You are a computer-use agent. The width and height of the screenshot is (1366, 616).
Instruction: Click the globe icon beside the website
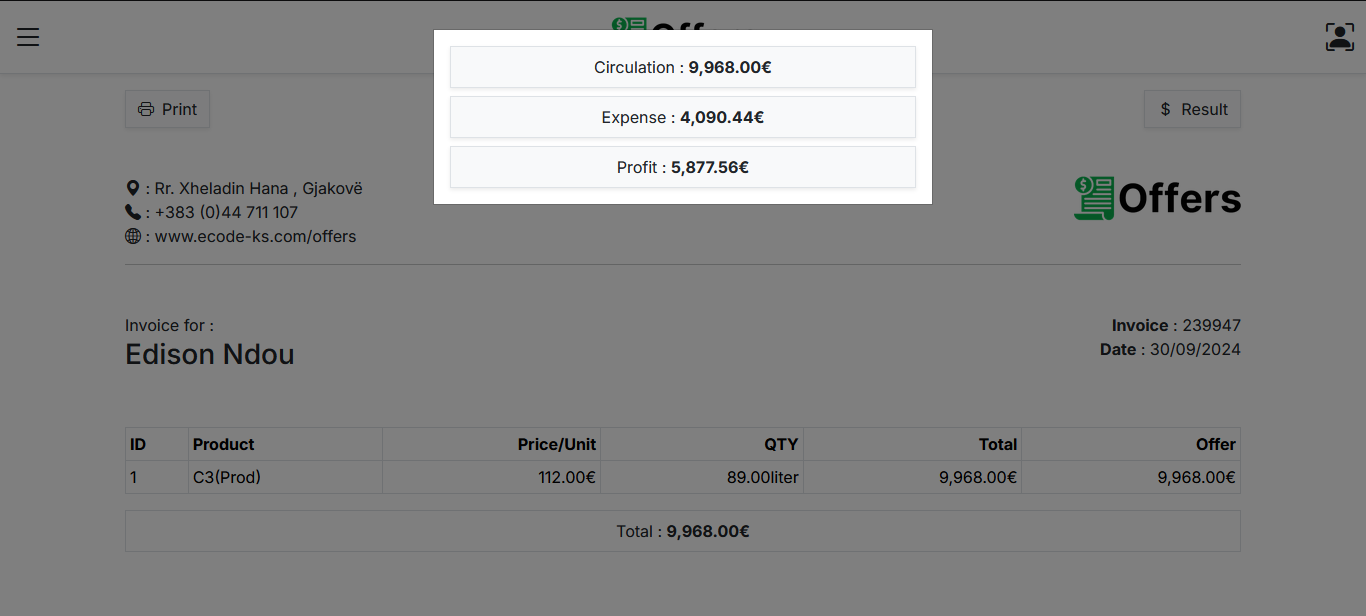pyautogui.click(x=133, y=237)
